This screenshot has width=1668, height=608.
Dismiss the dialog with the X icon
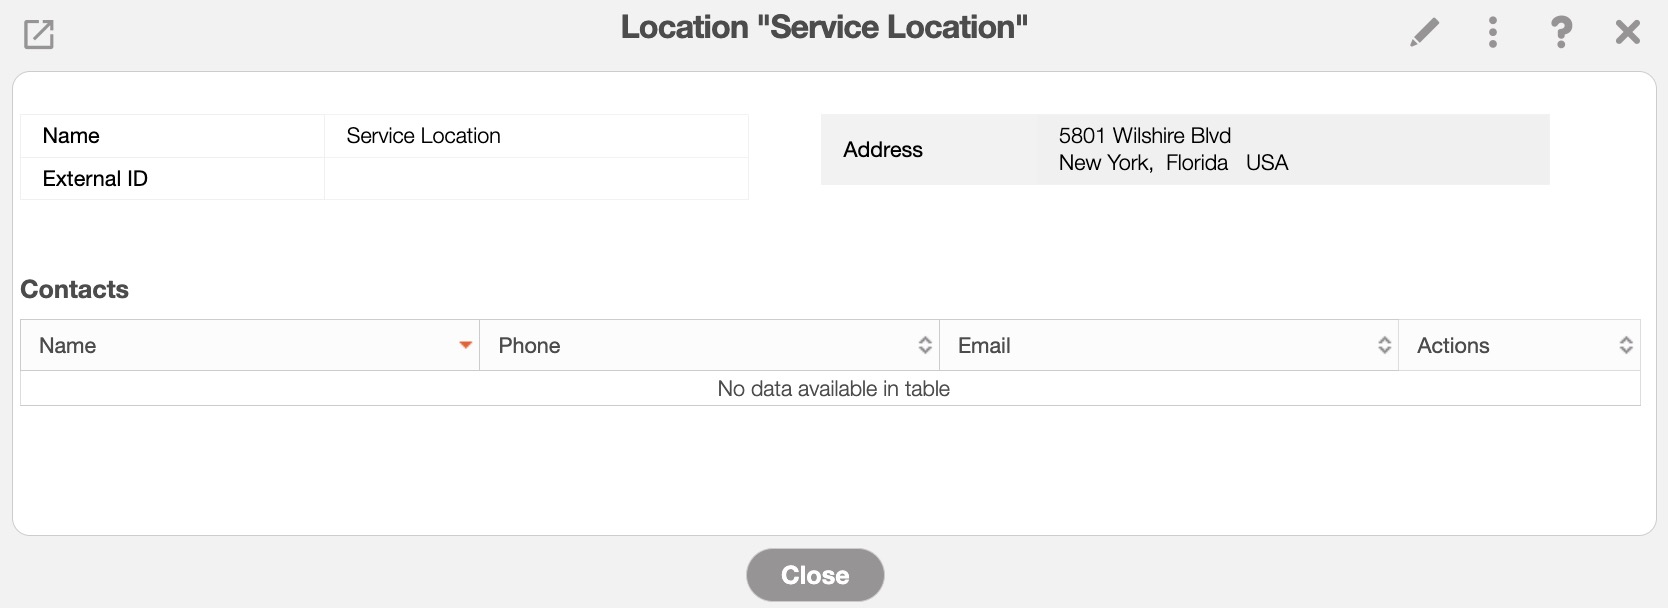click(1627, 32)
